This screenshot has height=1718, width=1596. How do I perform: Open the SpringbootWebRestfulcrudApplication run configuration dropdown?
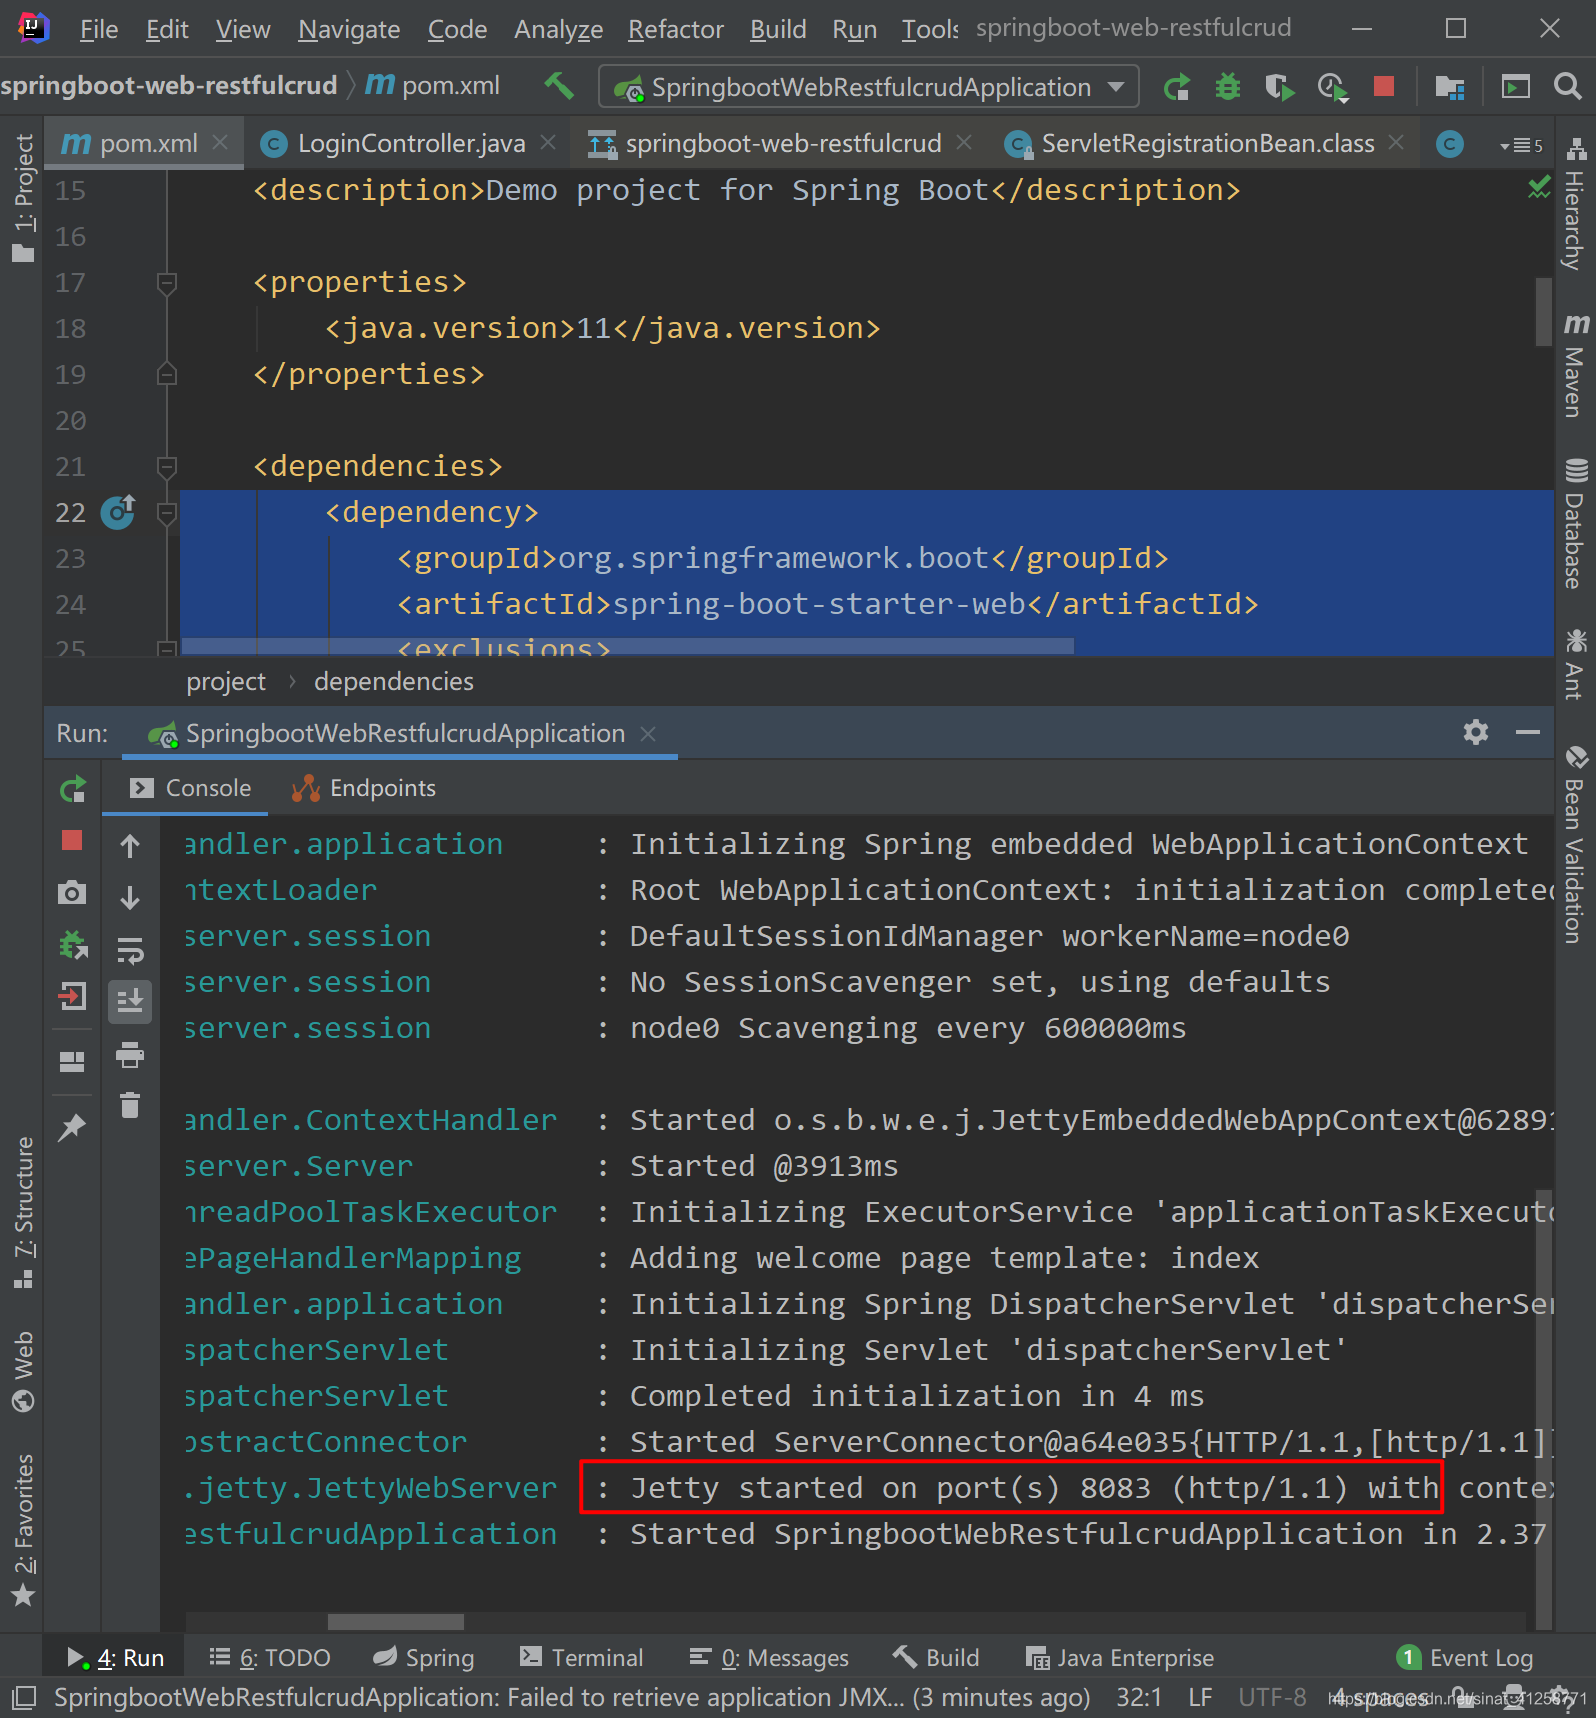868,87
